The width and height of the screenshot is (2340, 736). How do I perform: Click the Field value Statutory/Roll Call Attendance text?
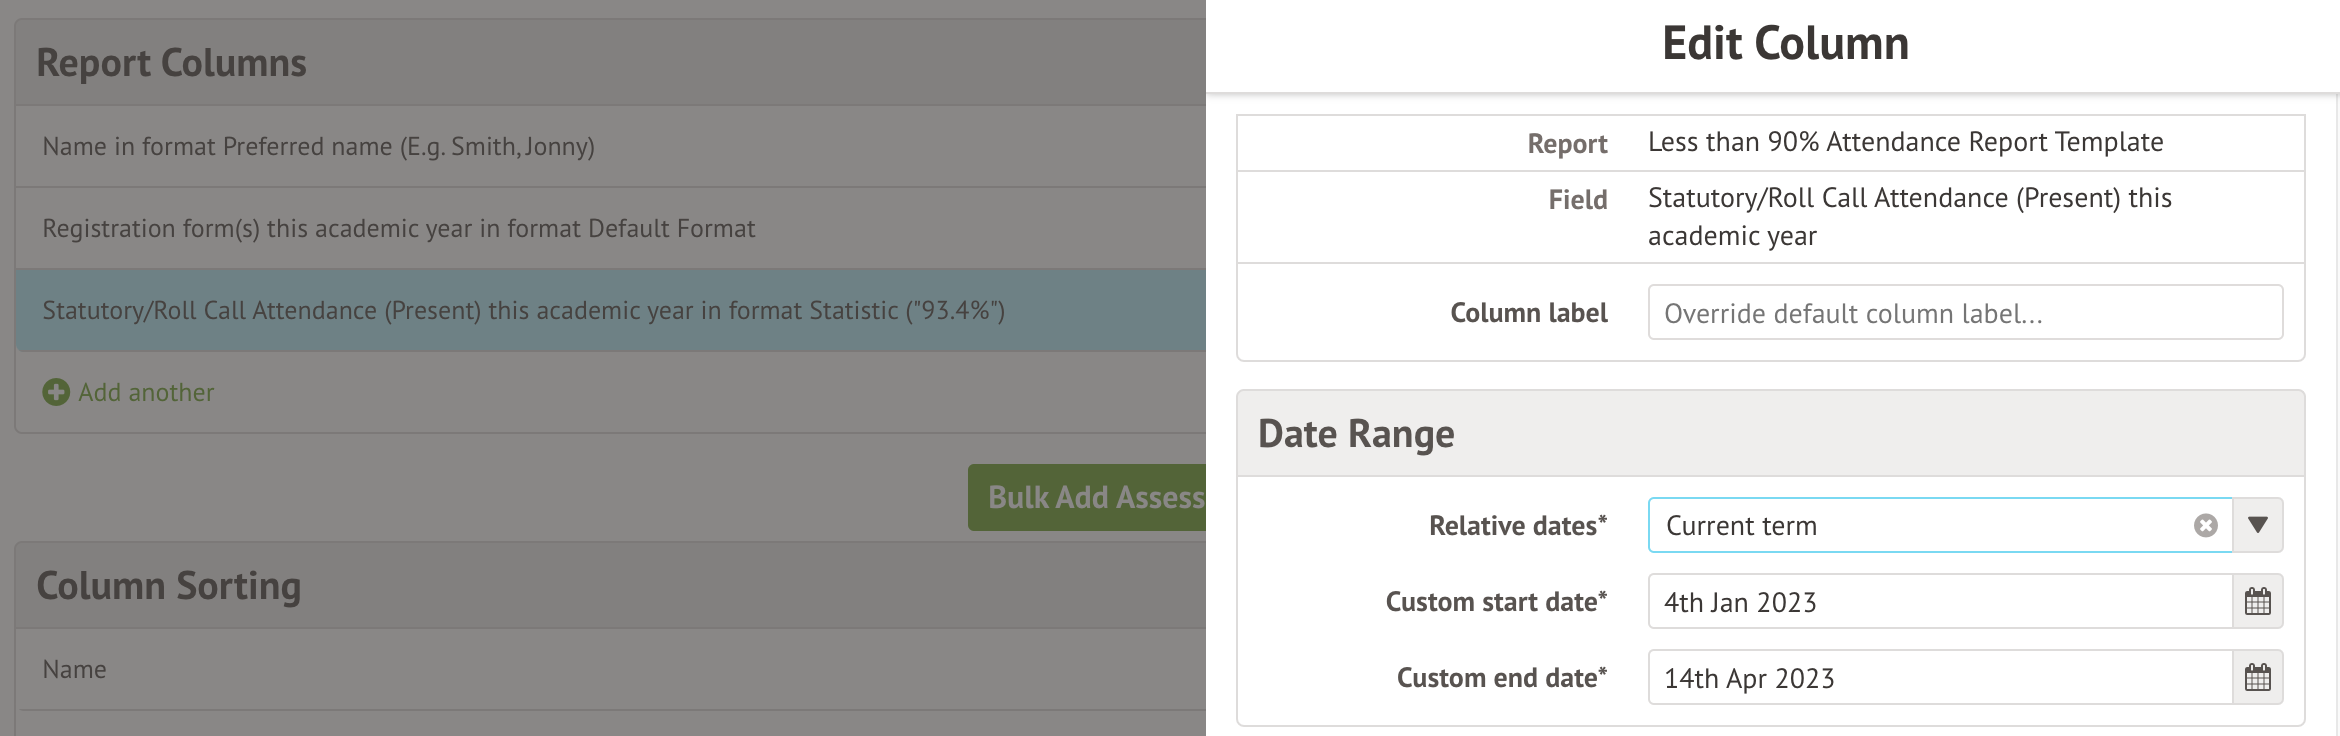(1908, 216)
